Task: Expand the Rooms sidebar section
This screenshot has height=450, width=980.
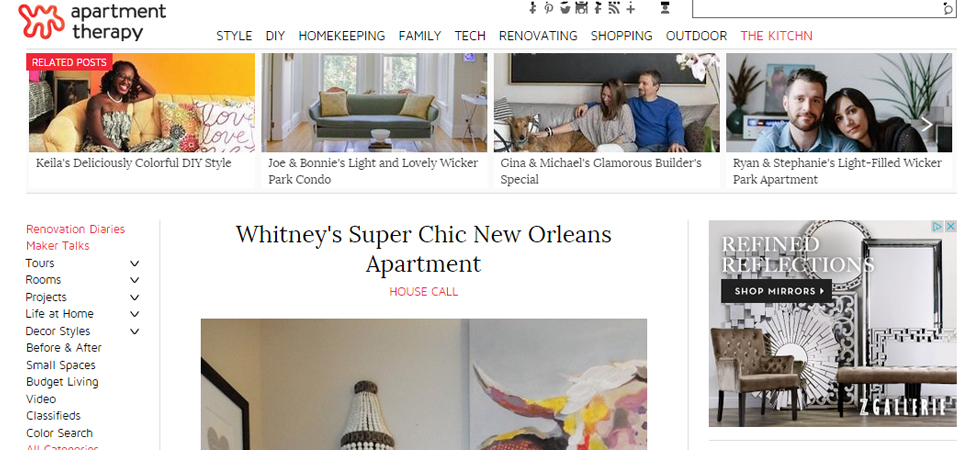Action: [x=134, y=281]
